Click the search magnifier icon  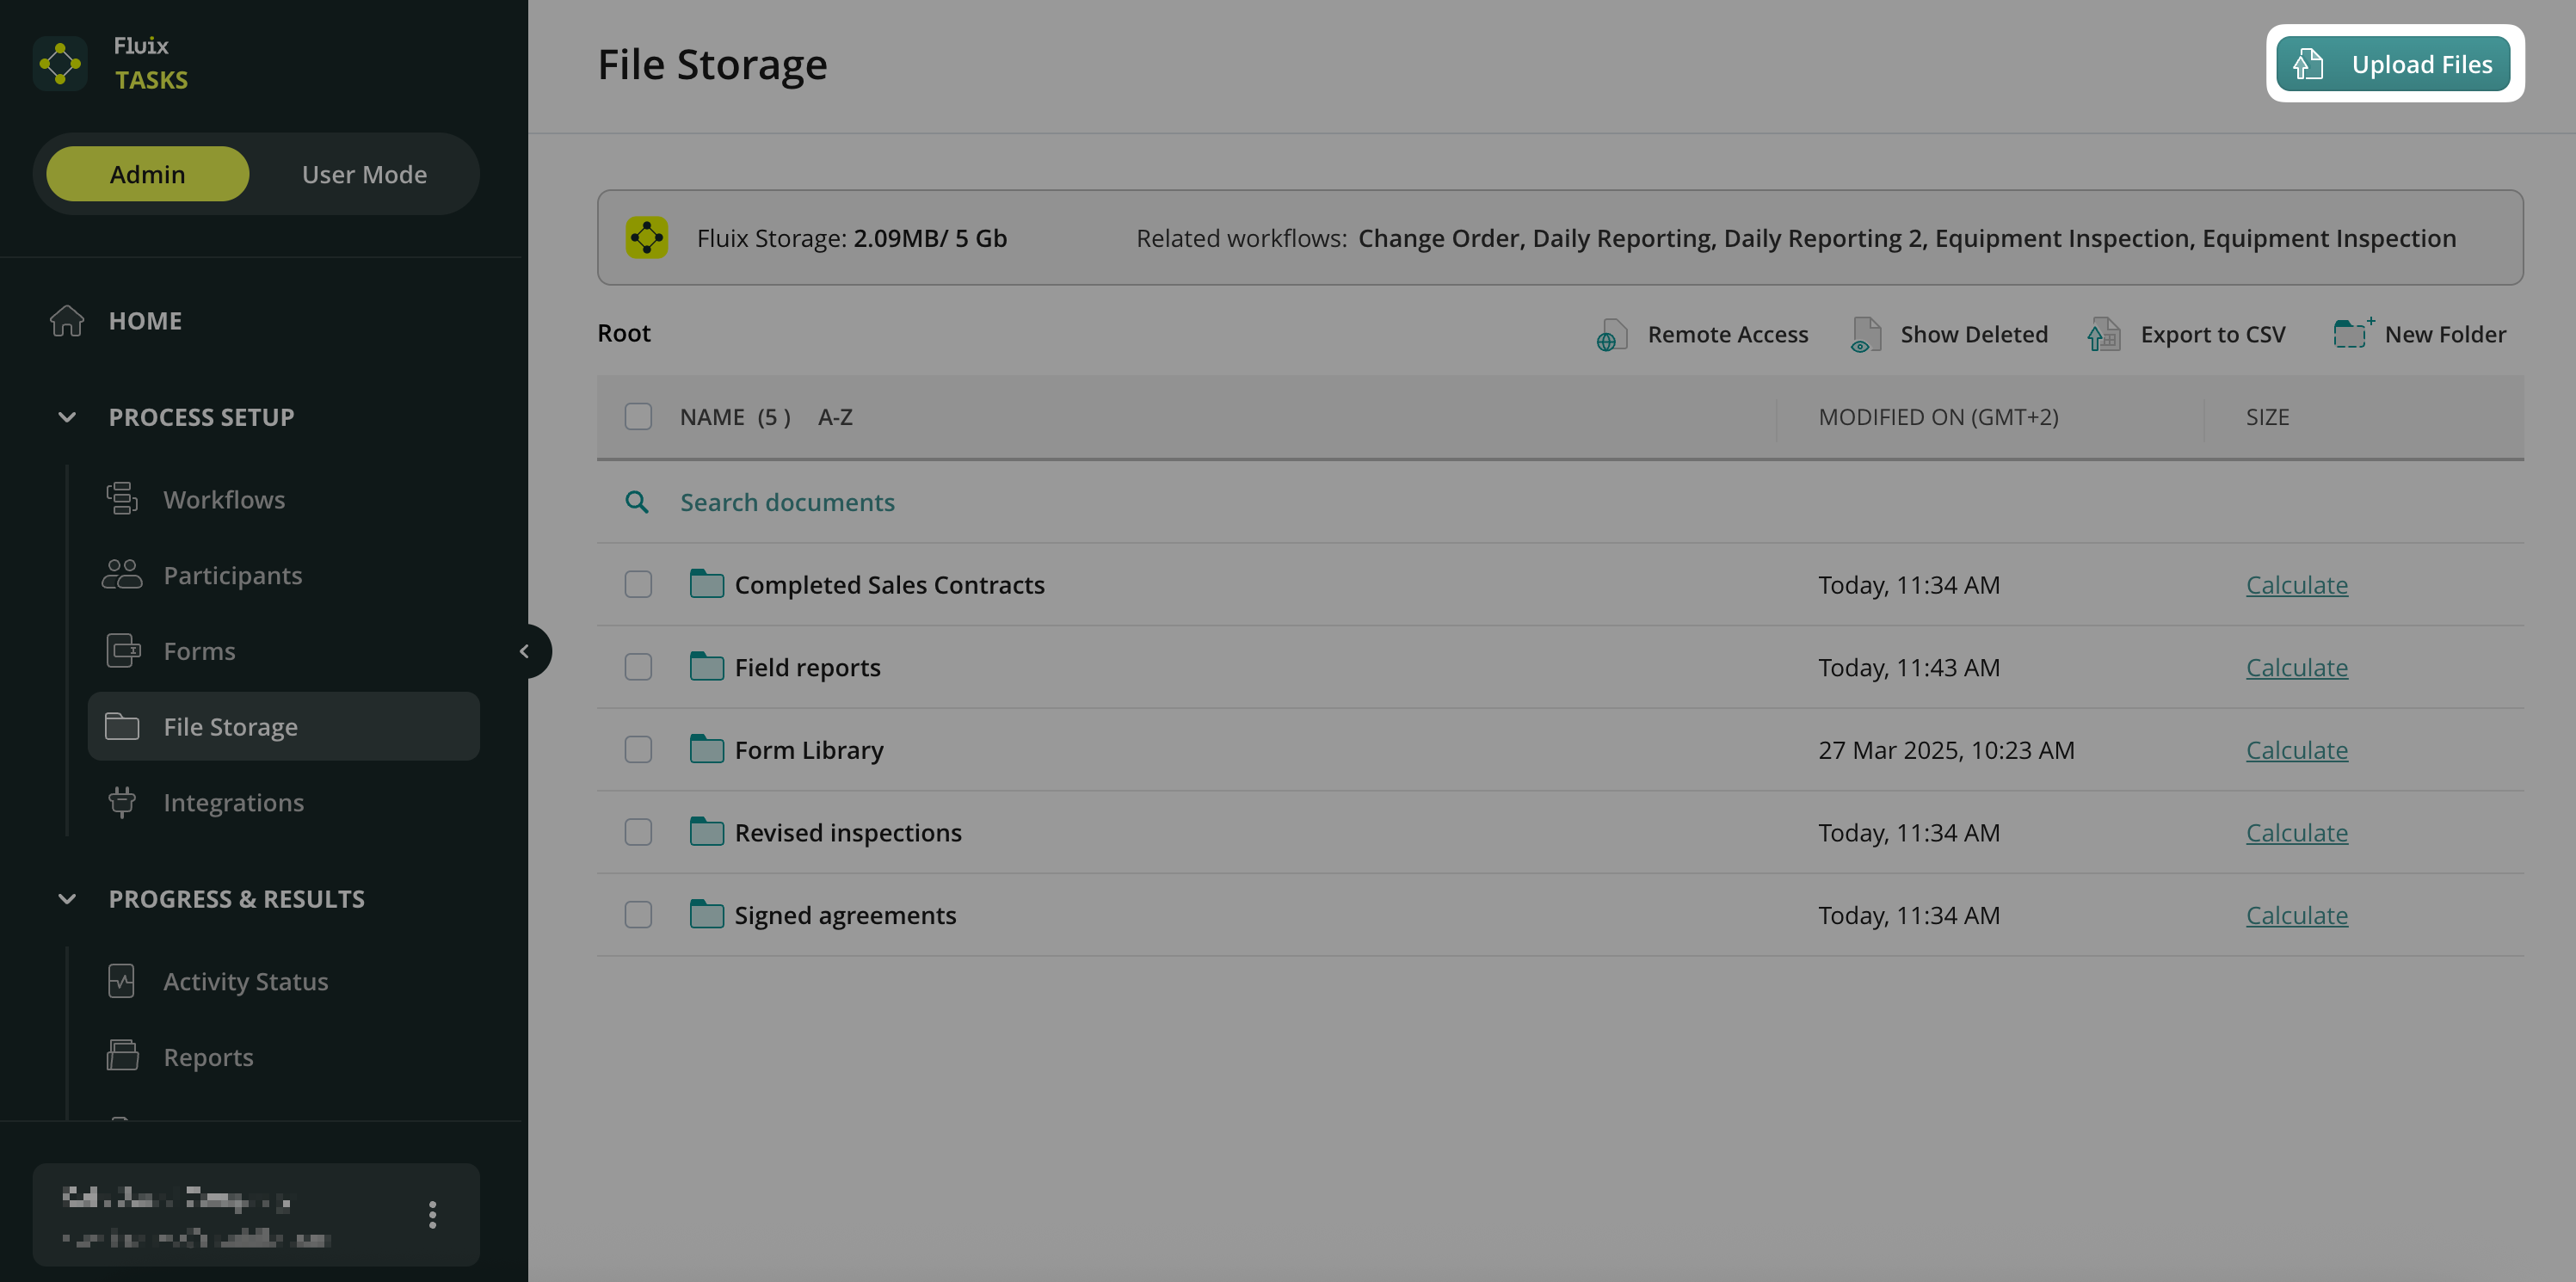(637, 502)
